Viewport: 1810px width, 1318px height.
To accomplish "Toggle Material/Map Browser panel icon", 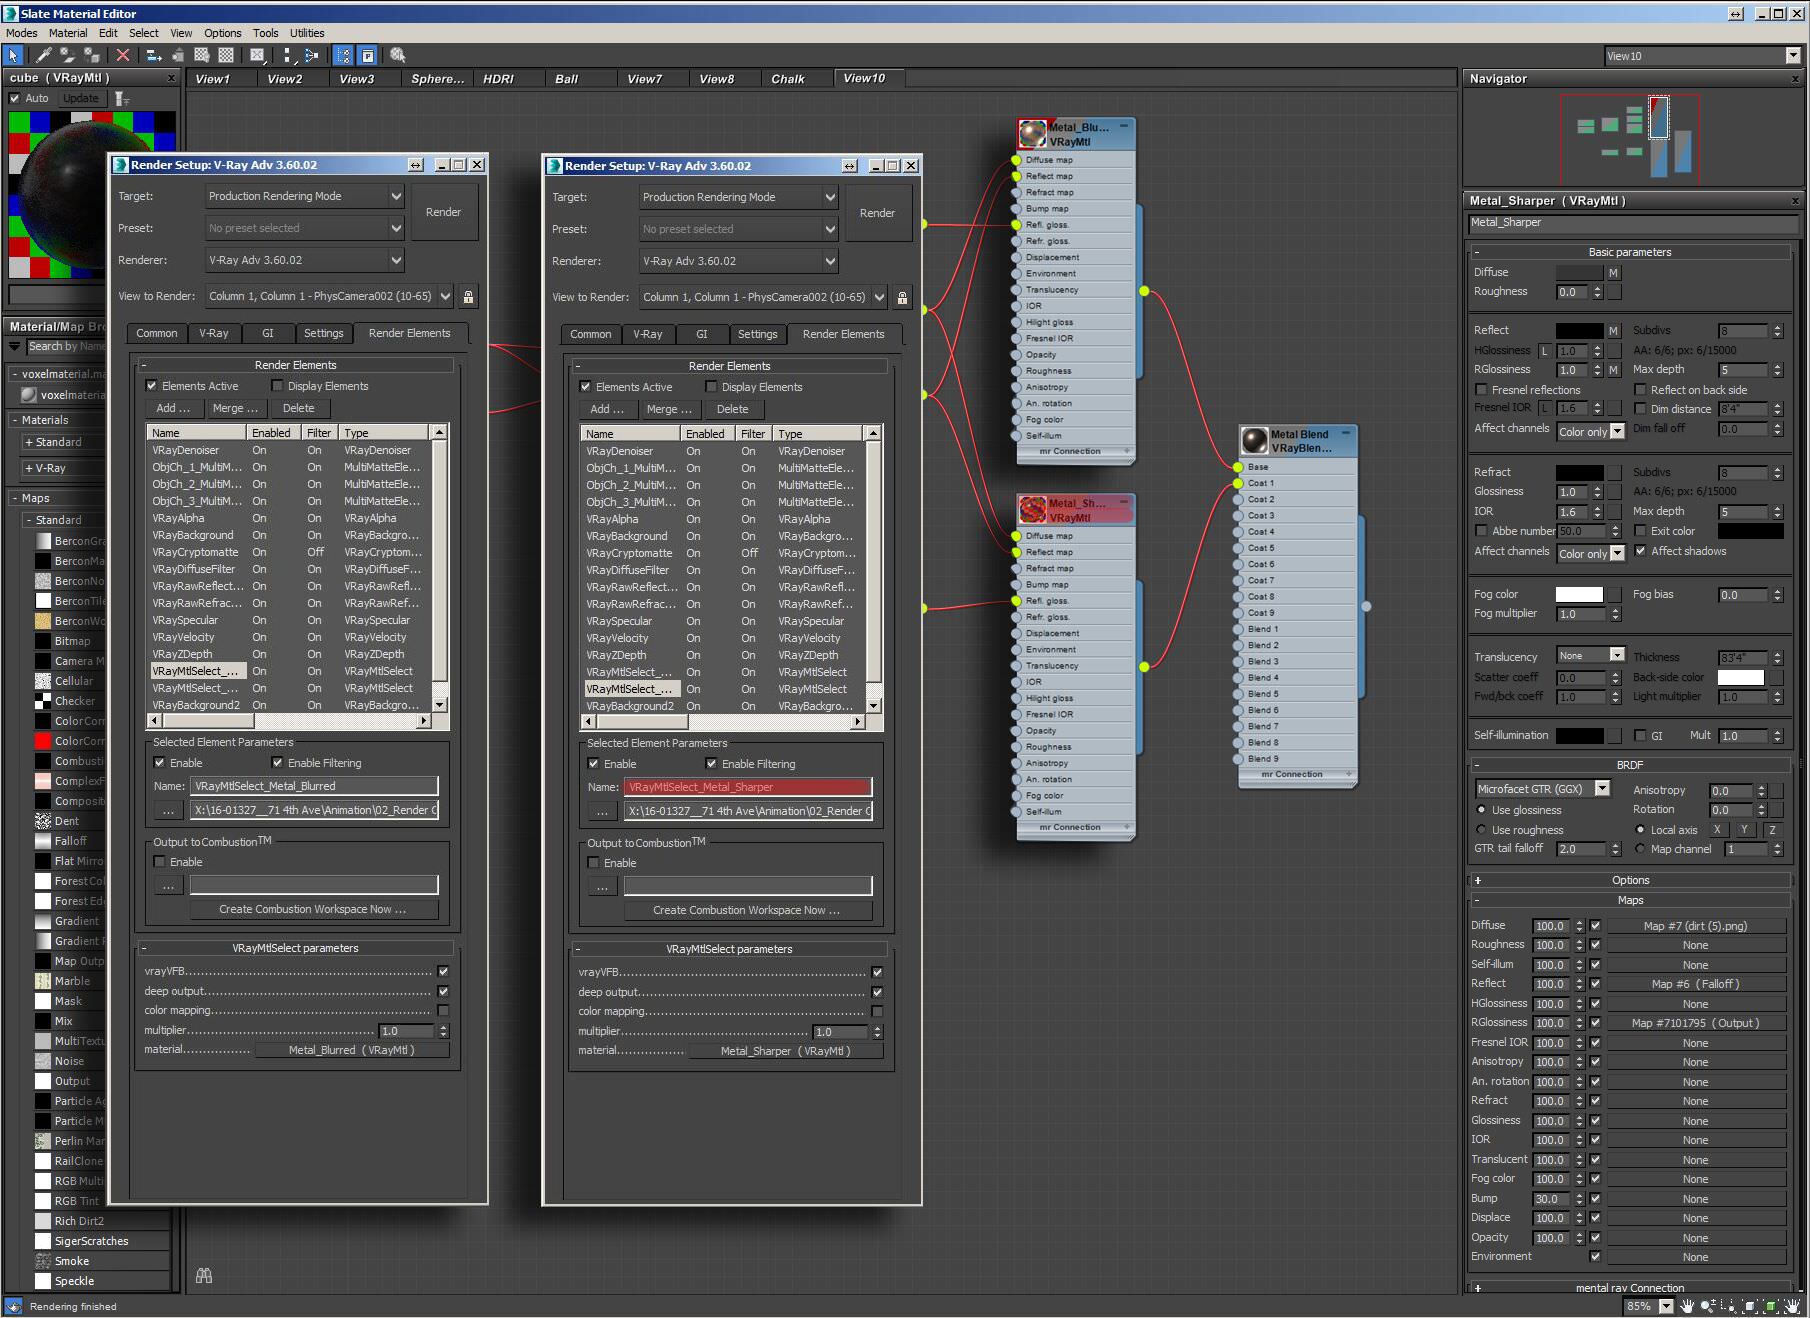I will point(343,55).
